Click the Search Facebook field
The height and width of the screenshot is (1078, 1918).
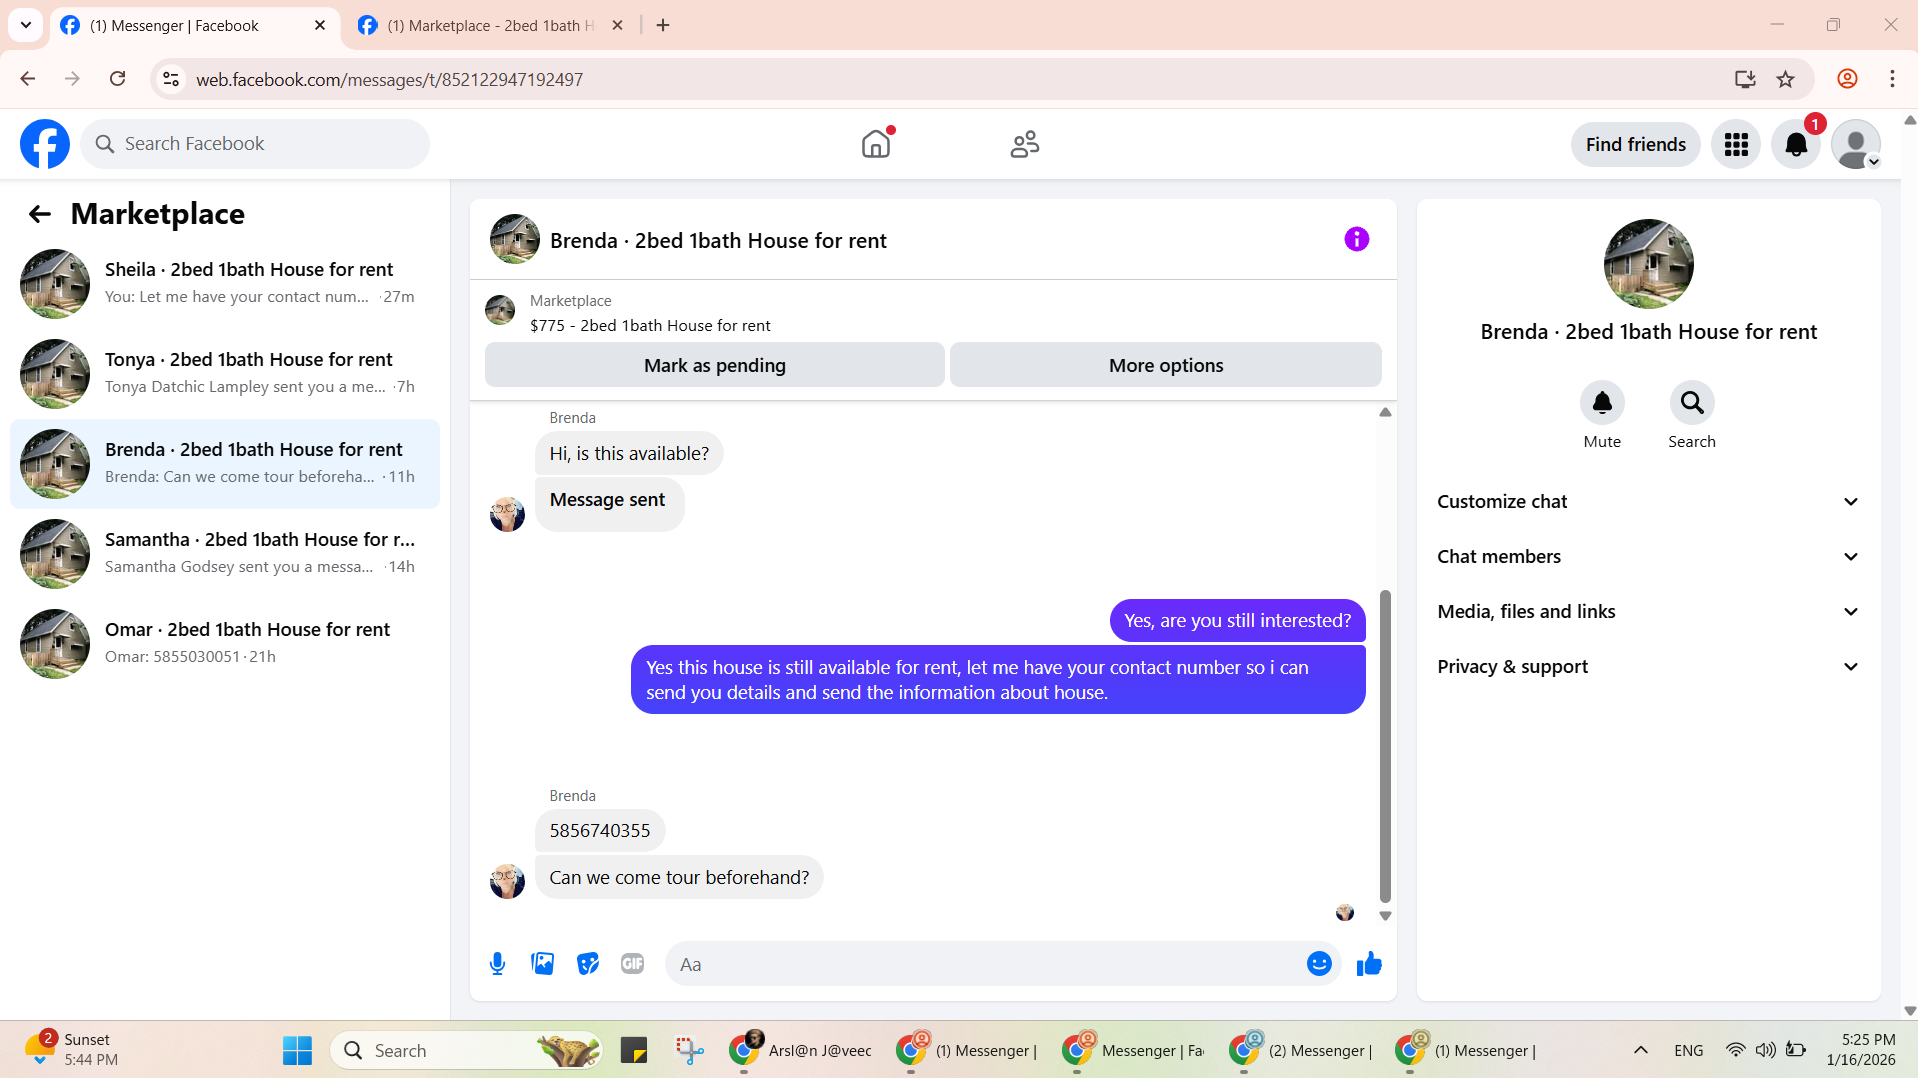coord(255,144)
